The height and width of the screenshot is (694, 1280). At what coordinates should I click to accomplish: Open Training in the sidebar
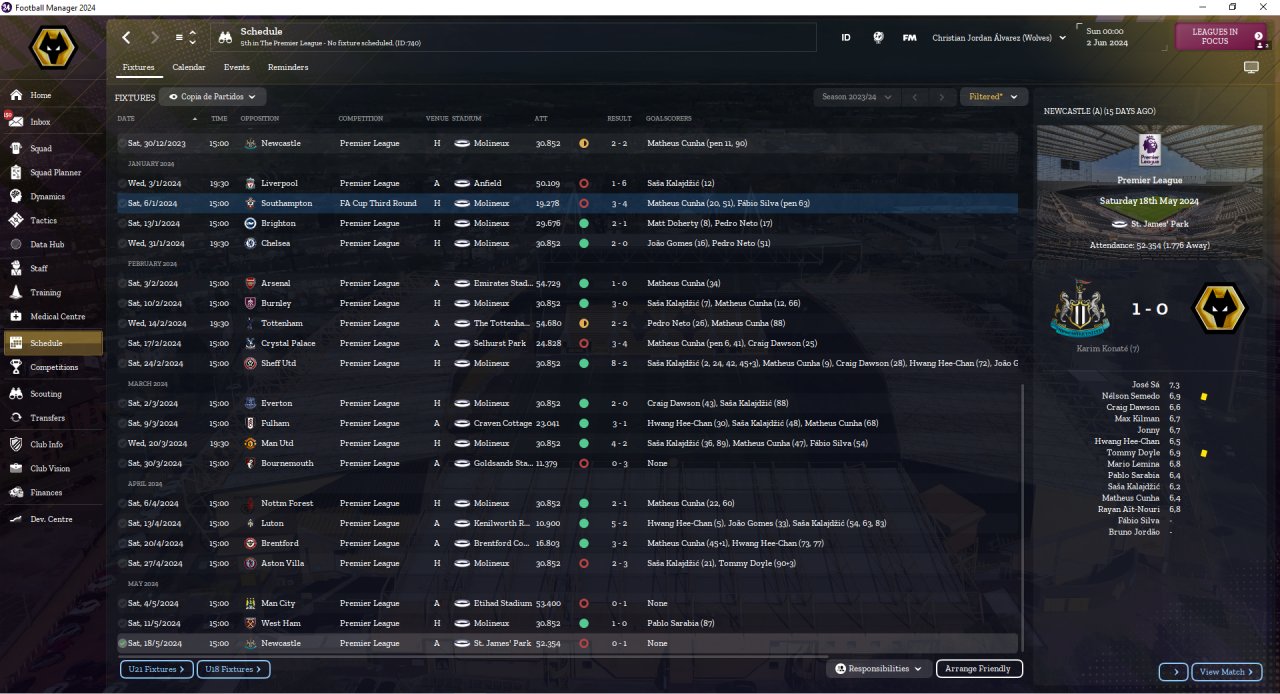[54, 292]
